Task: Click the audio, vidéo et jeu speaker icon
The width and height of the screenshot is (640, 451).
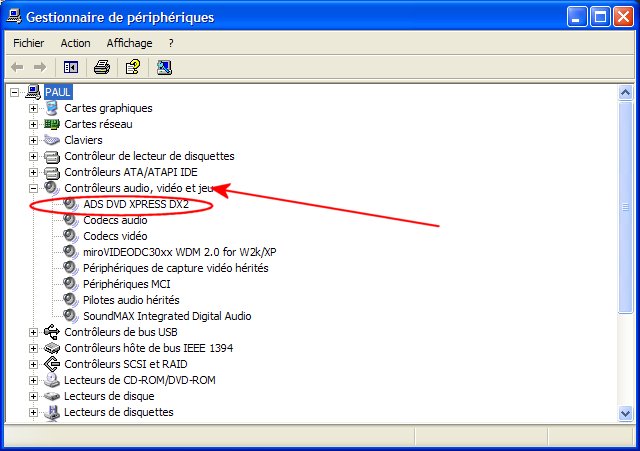Action: click(52, 188)
